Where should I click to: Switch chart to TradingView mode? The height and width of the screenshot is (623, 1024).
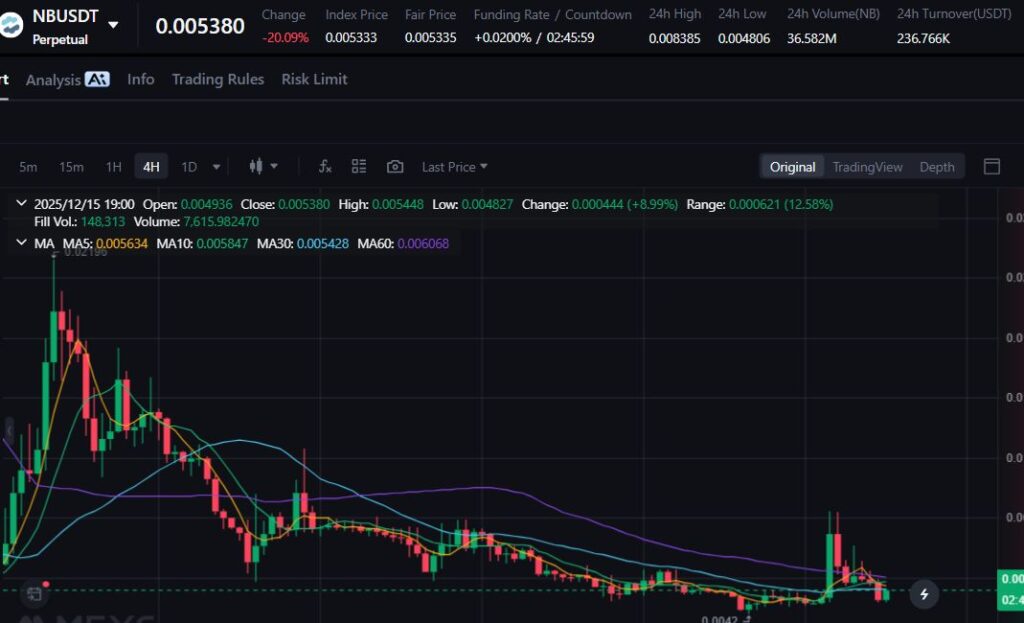867,167
